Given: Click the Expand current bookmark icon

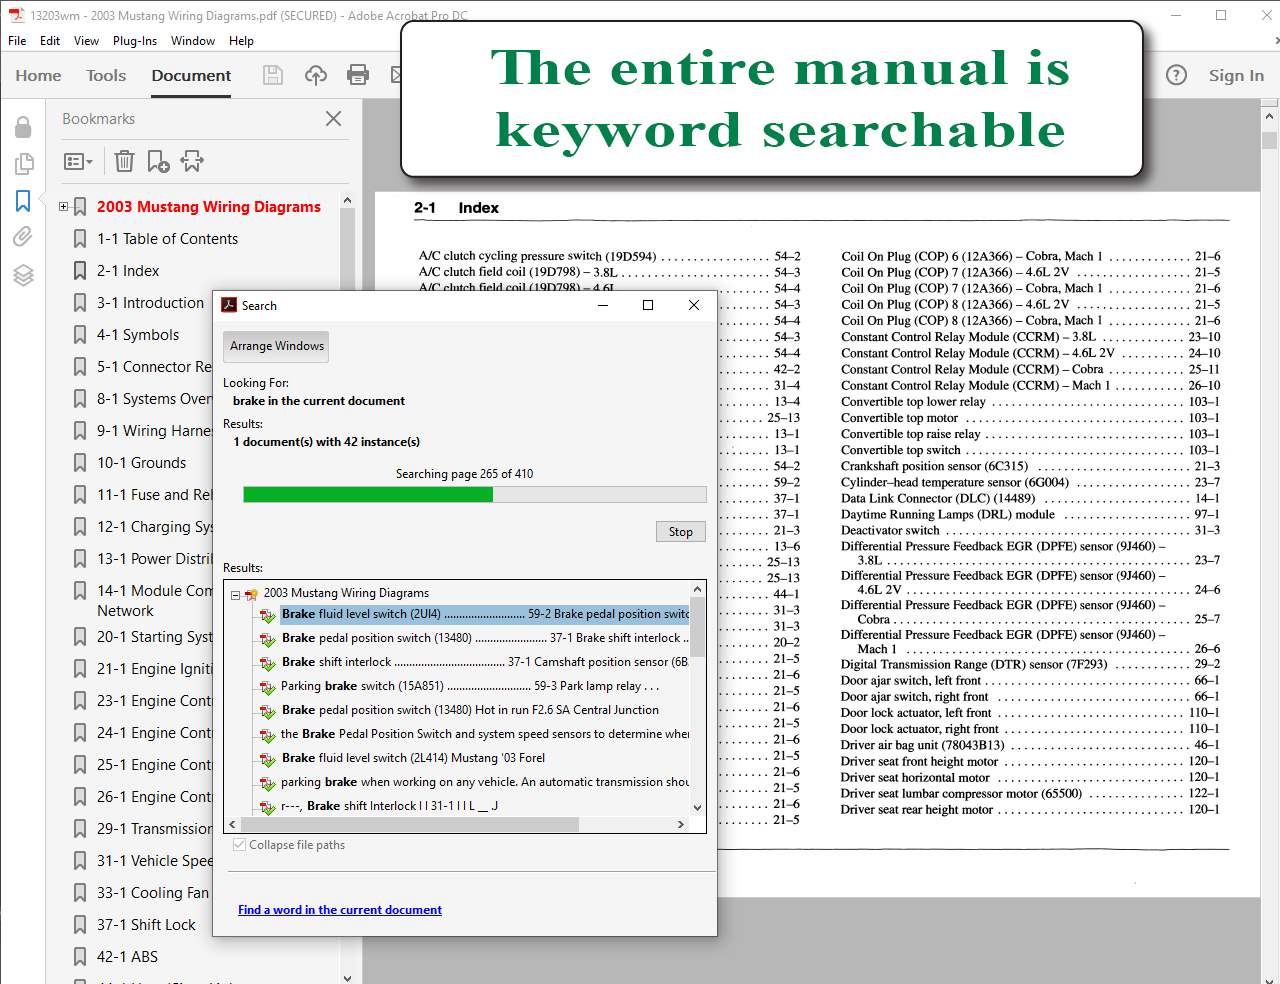Looking at the screenshot, I should (192, 161).
